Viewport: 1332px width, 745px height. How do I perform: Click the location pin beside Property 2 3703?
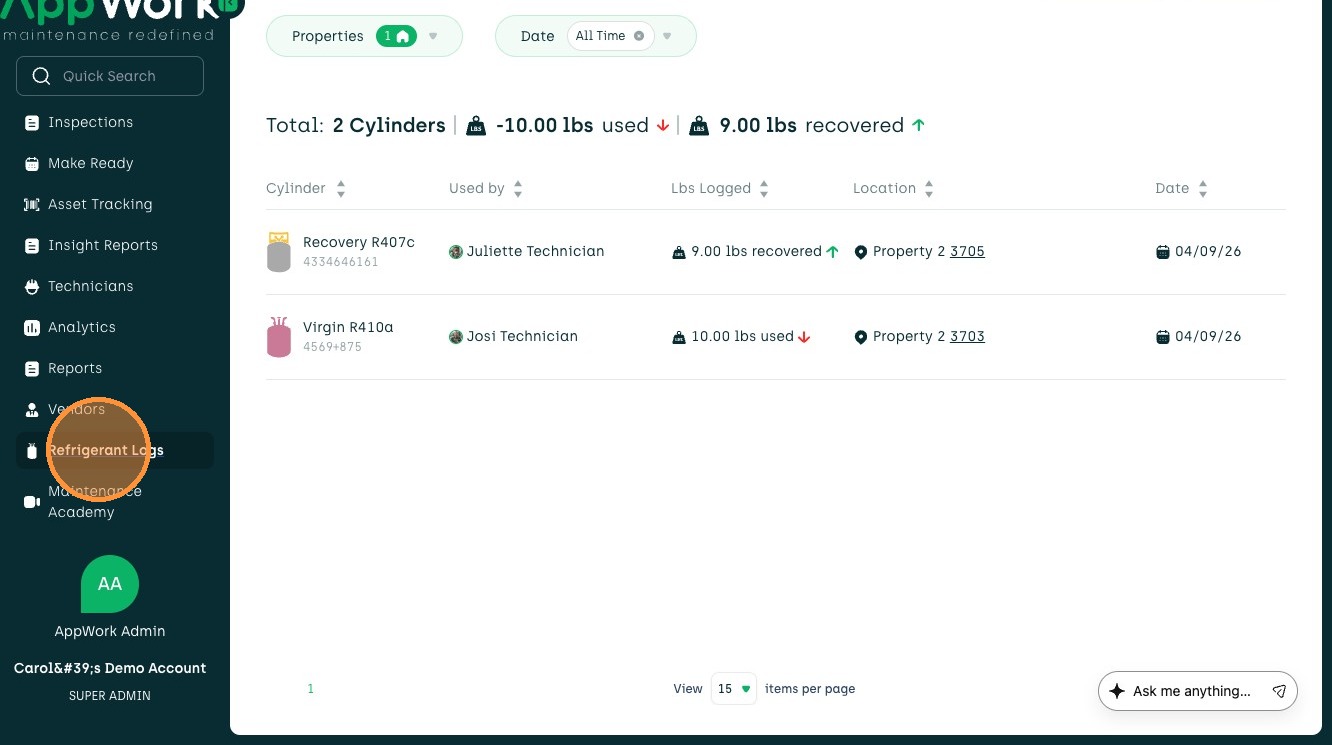point(860,338)
